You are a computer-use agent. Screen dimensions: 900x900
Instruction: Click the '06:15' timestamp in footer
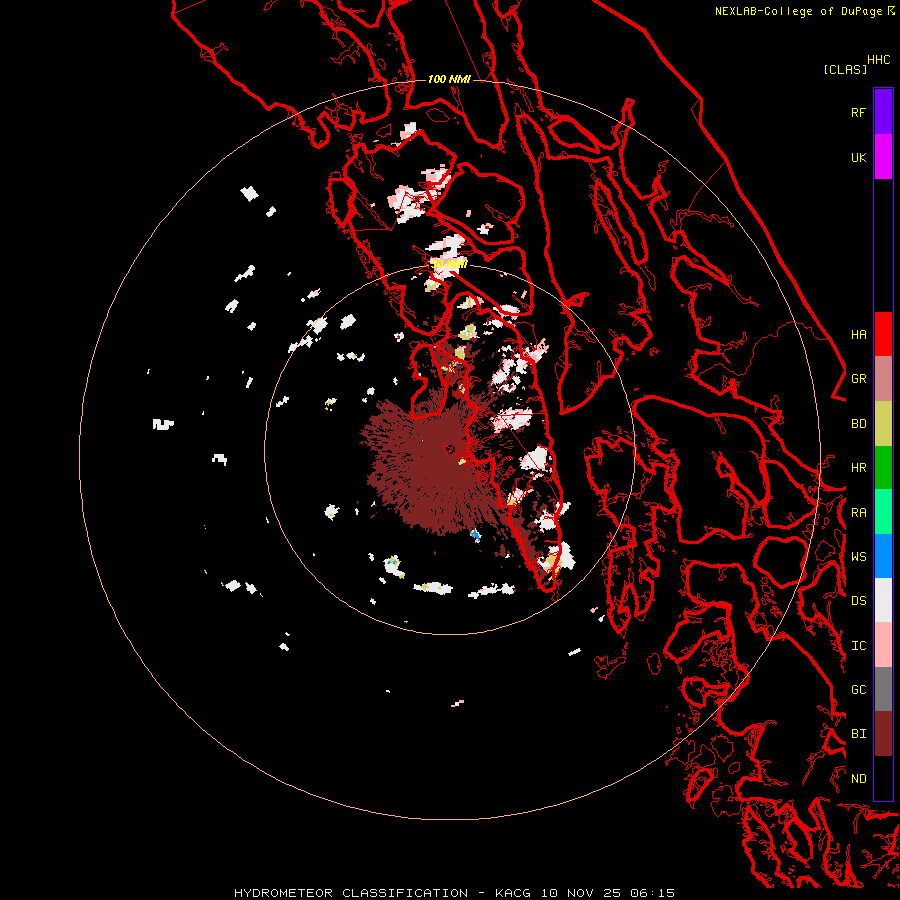[651, 893]
